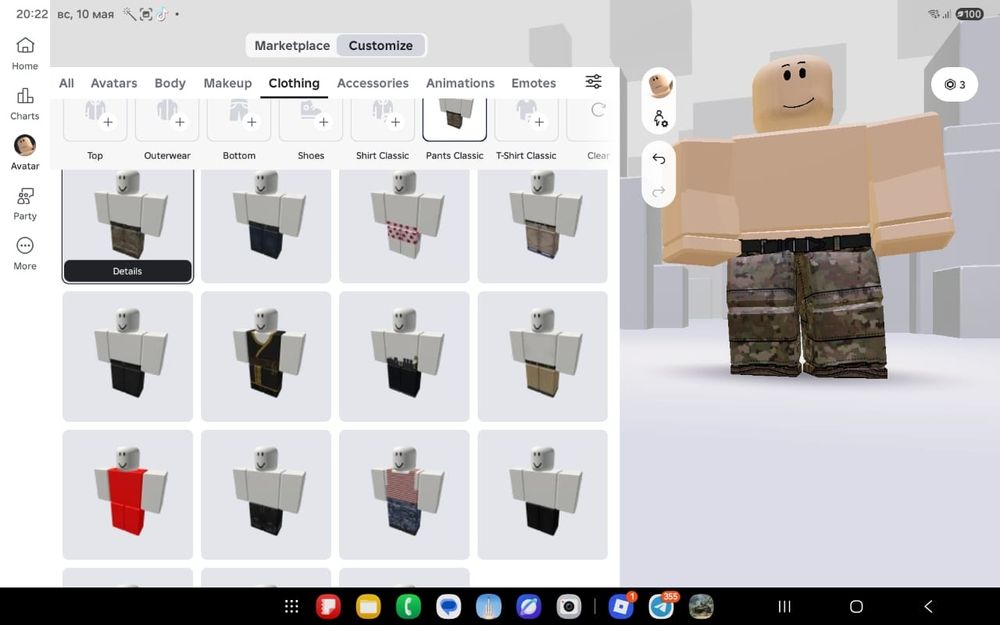Select the Animations category tab
The height and width of the screenshot is (625, 1000).
460,83
